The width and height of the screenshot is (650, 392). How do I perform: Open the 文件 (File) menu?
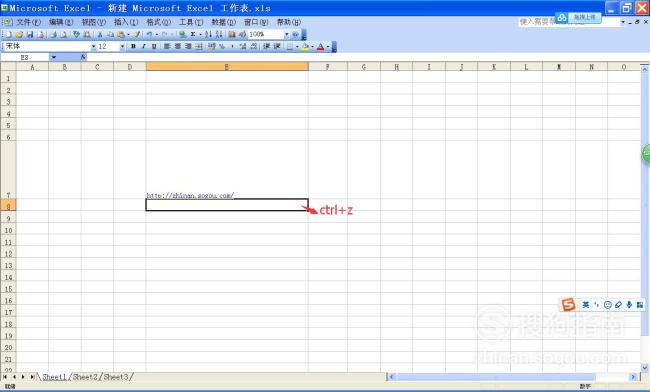28,22
